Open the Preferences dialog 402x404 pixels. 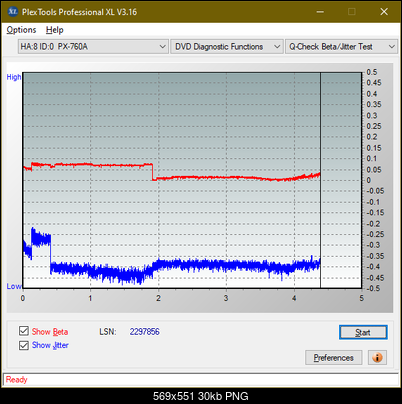coord(334,358)
